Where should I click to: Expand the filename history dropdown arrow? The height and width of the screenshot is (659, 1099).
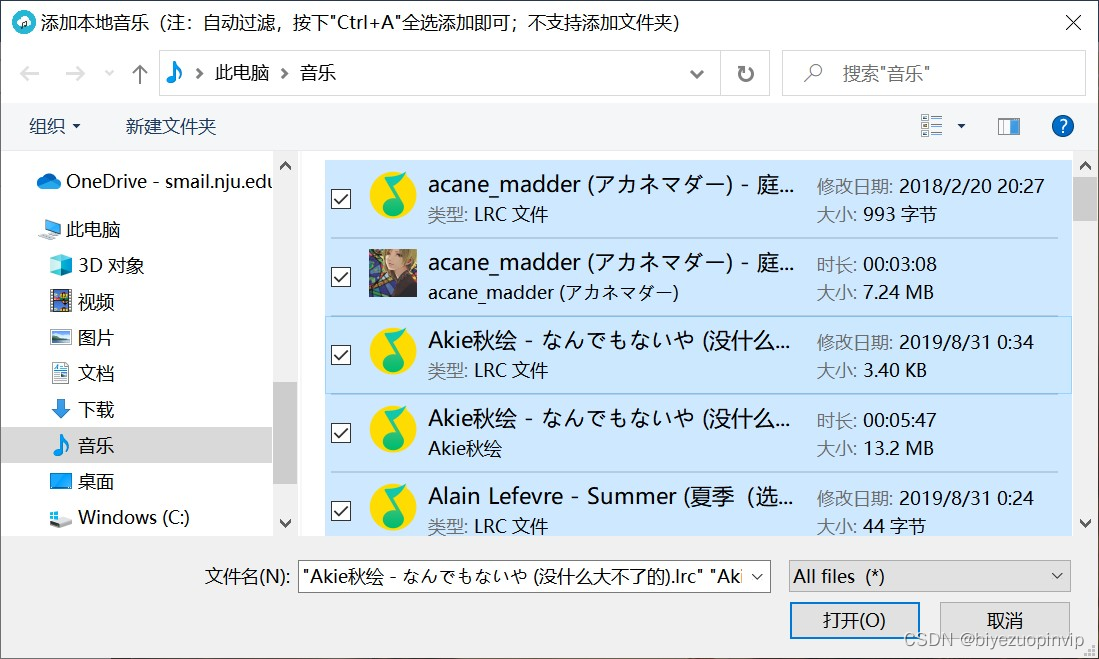(758, 576)
